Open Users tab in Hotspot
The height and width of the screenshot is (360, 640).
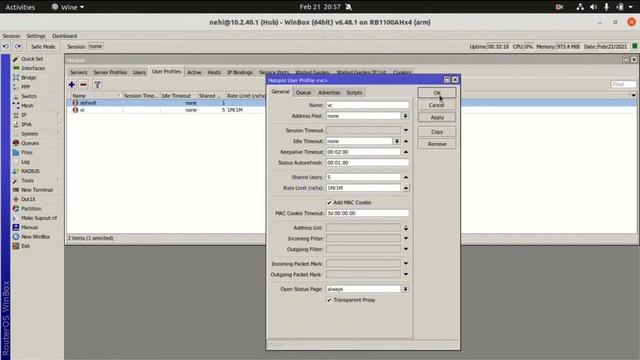[x=139, y=72]
